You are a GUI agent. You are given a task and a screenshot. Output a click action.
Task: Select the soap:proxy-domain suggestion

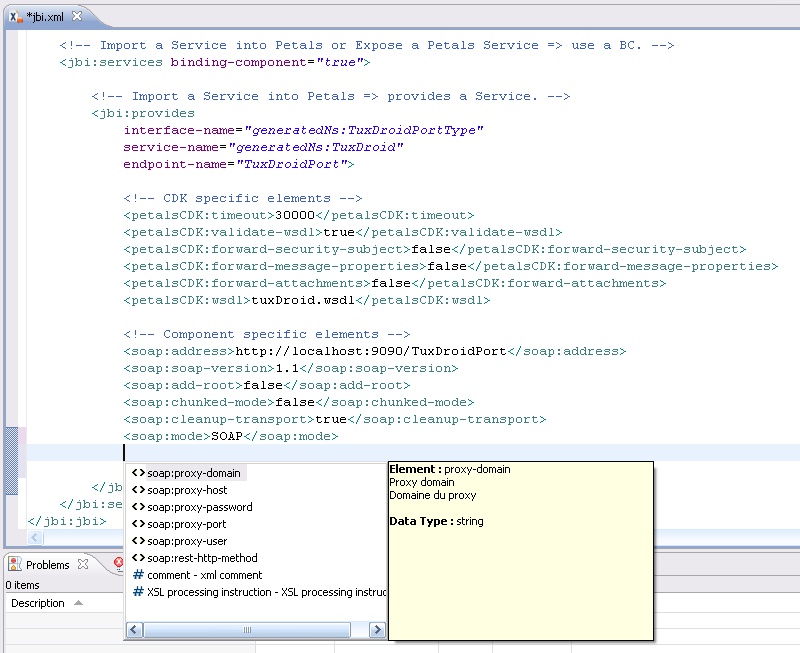point(194,473)
